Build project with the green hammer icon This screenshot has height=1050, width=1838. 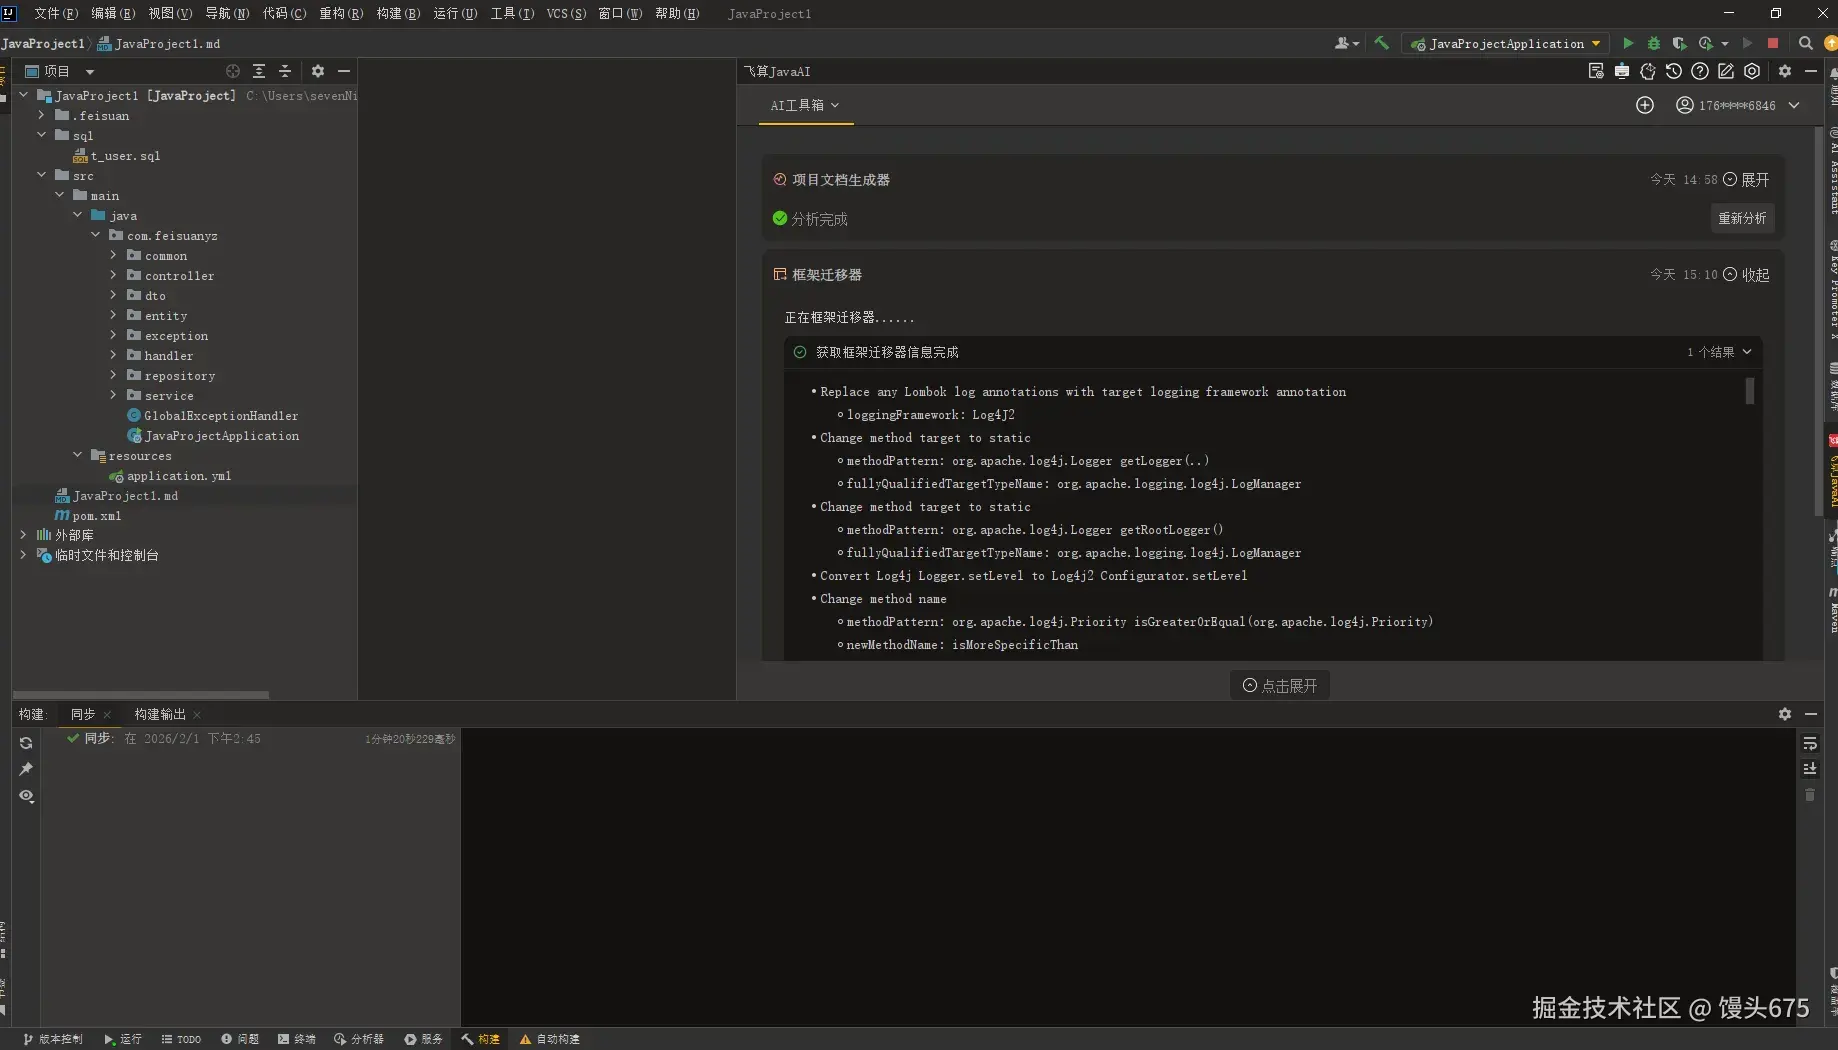[1381, 43]
